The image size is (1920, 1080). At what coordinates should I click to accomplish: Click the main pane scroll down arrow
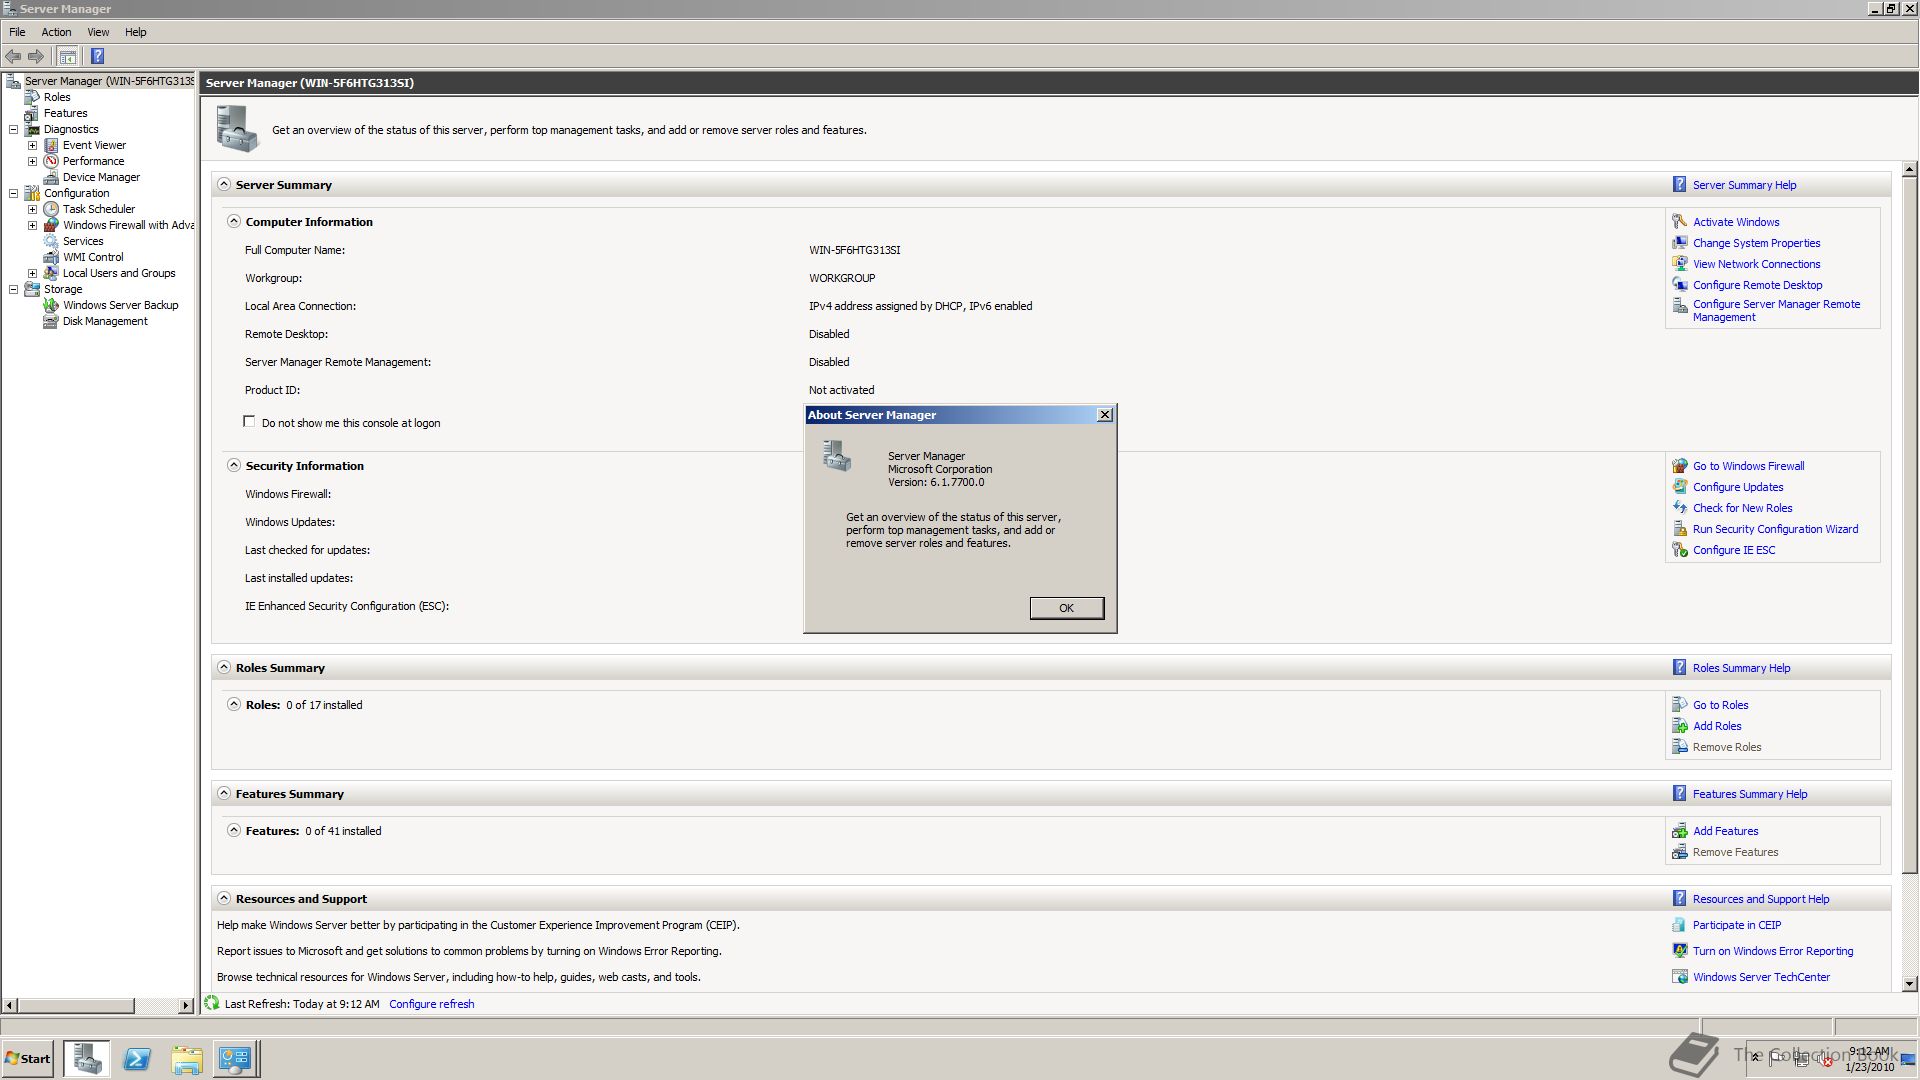tap(1909, 984)
